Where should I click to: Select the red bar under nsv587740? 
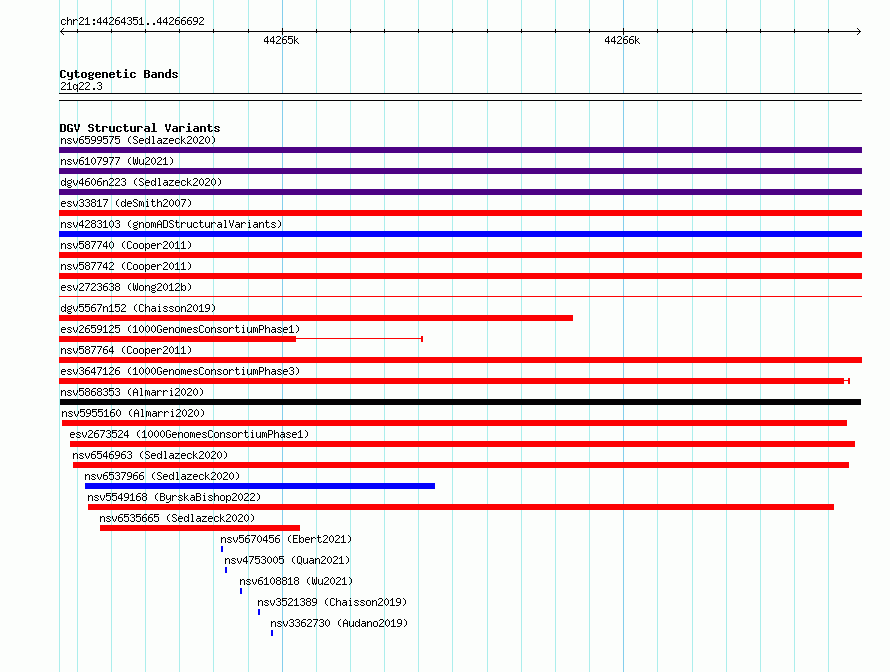[x=460, y=255]
